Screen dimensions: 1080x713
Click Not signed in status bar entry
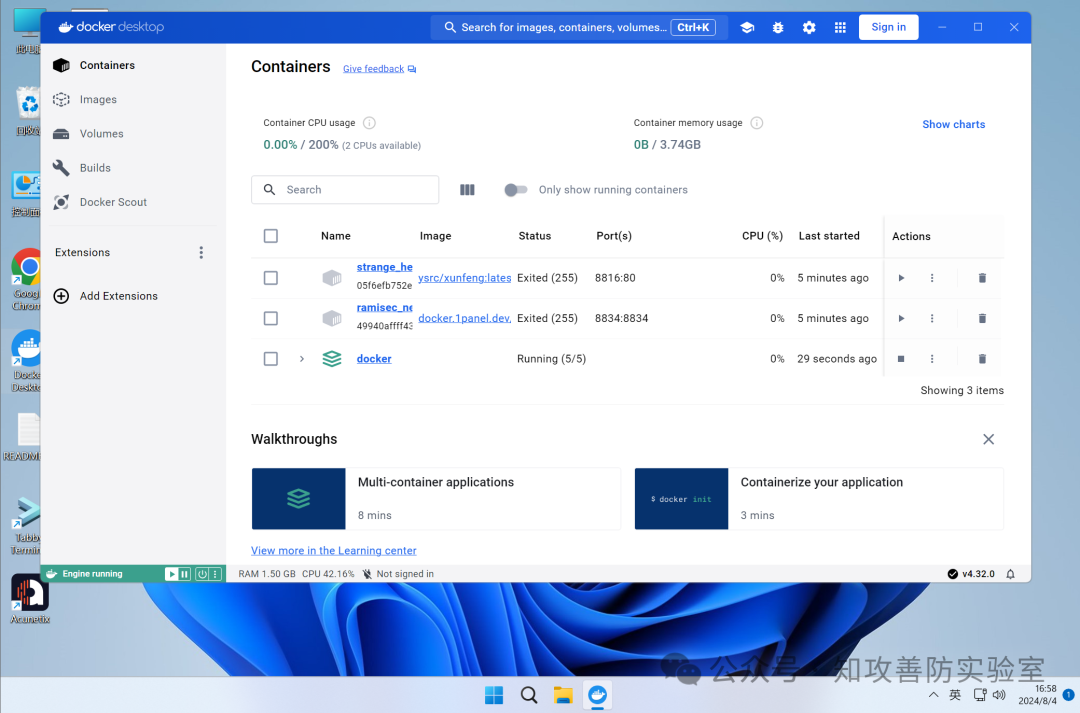click(x=398, y=574)
